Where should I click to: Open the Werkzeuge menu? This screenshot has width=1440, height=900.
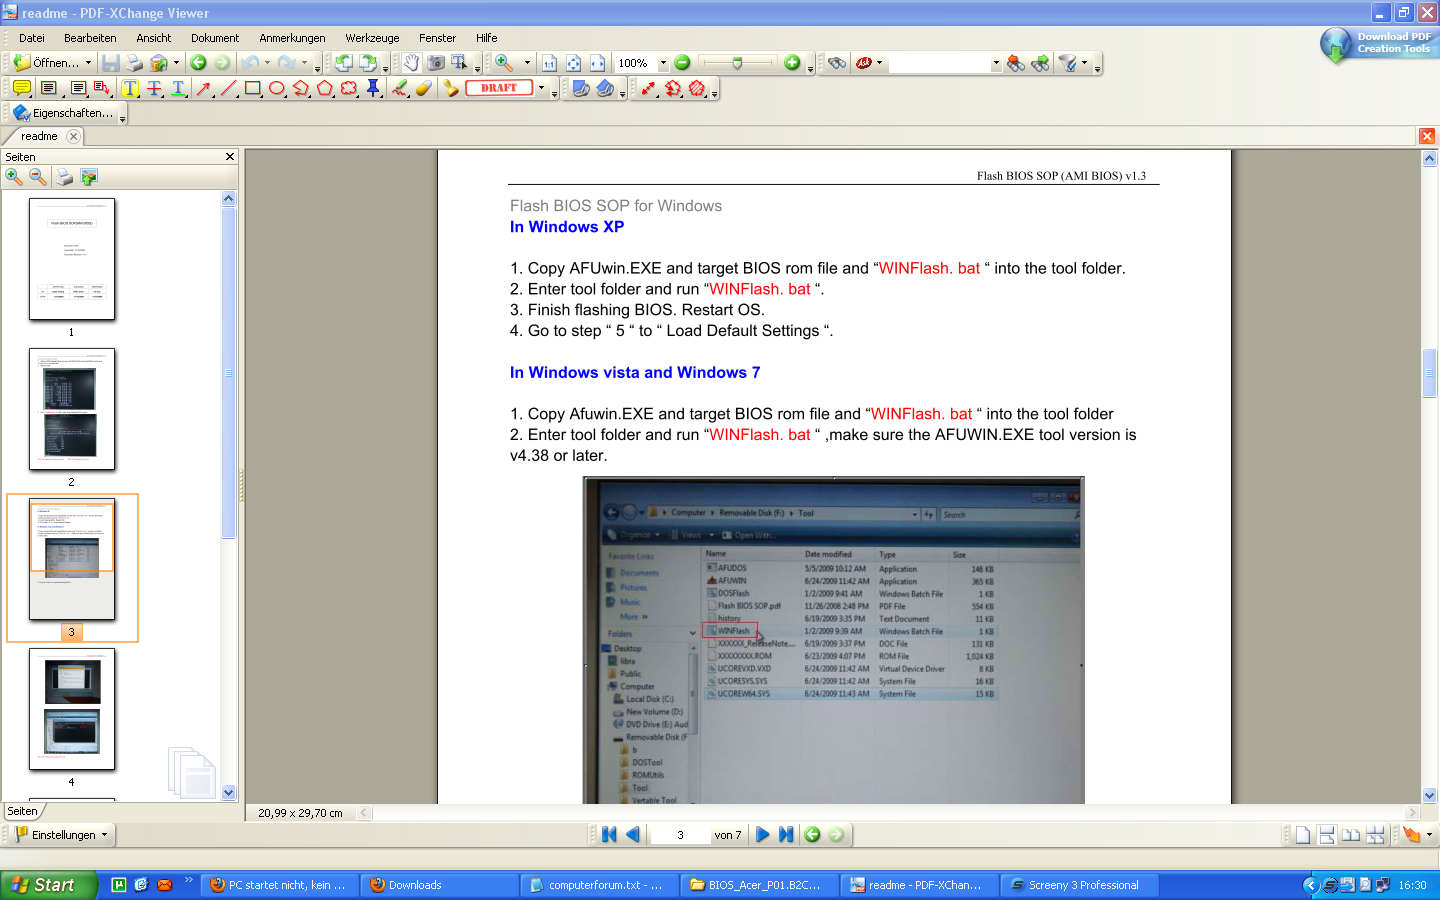pyautogui.click(x=372, y=38)
